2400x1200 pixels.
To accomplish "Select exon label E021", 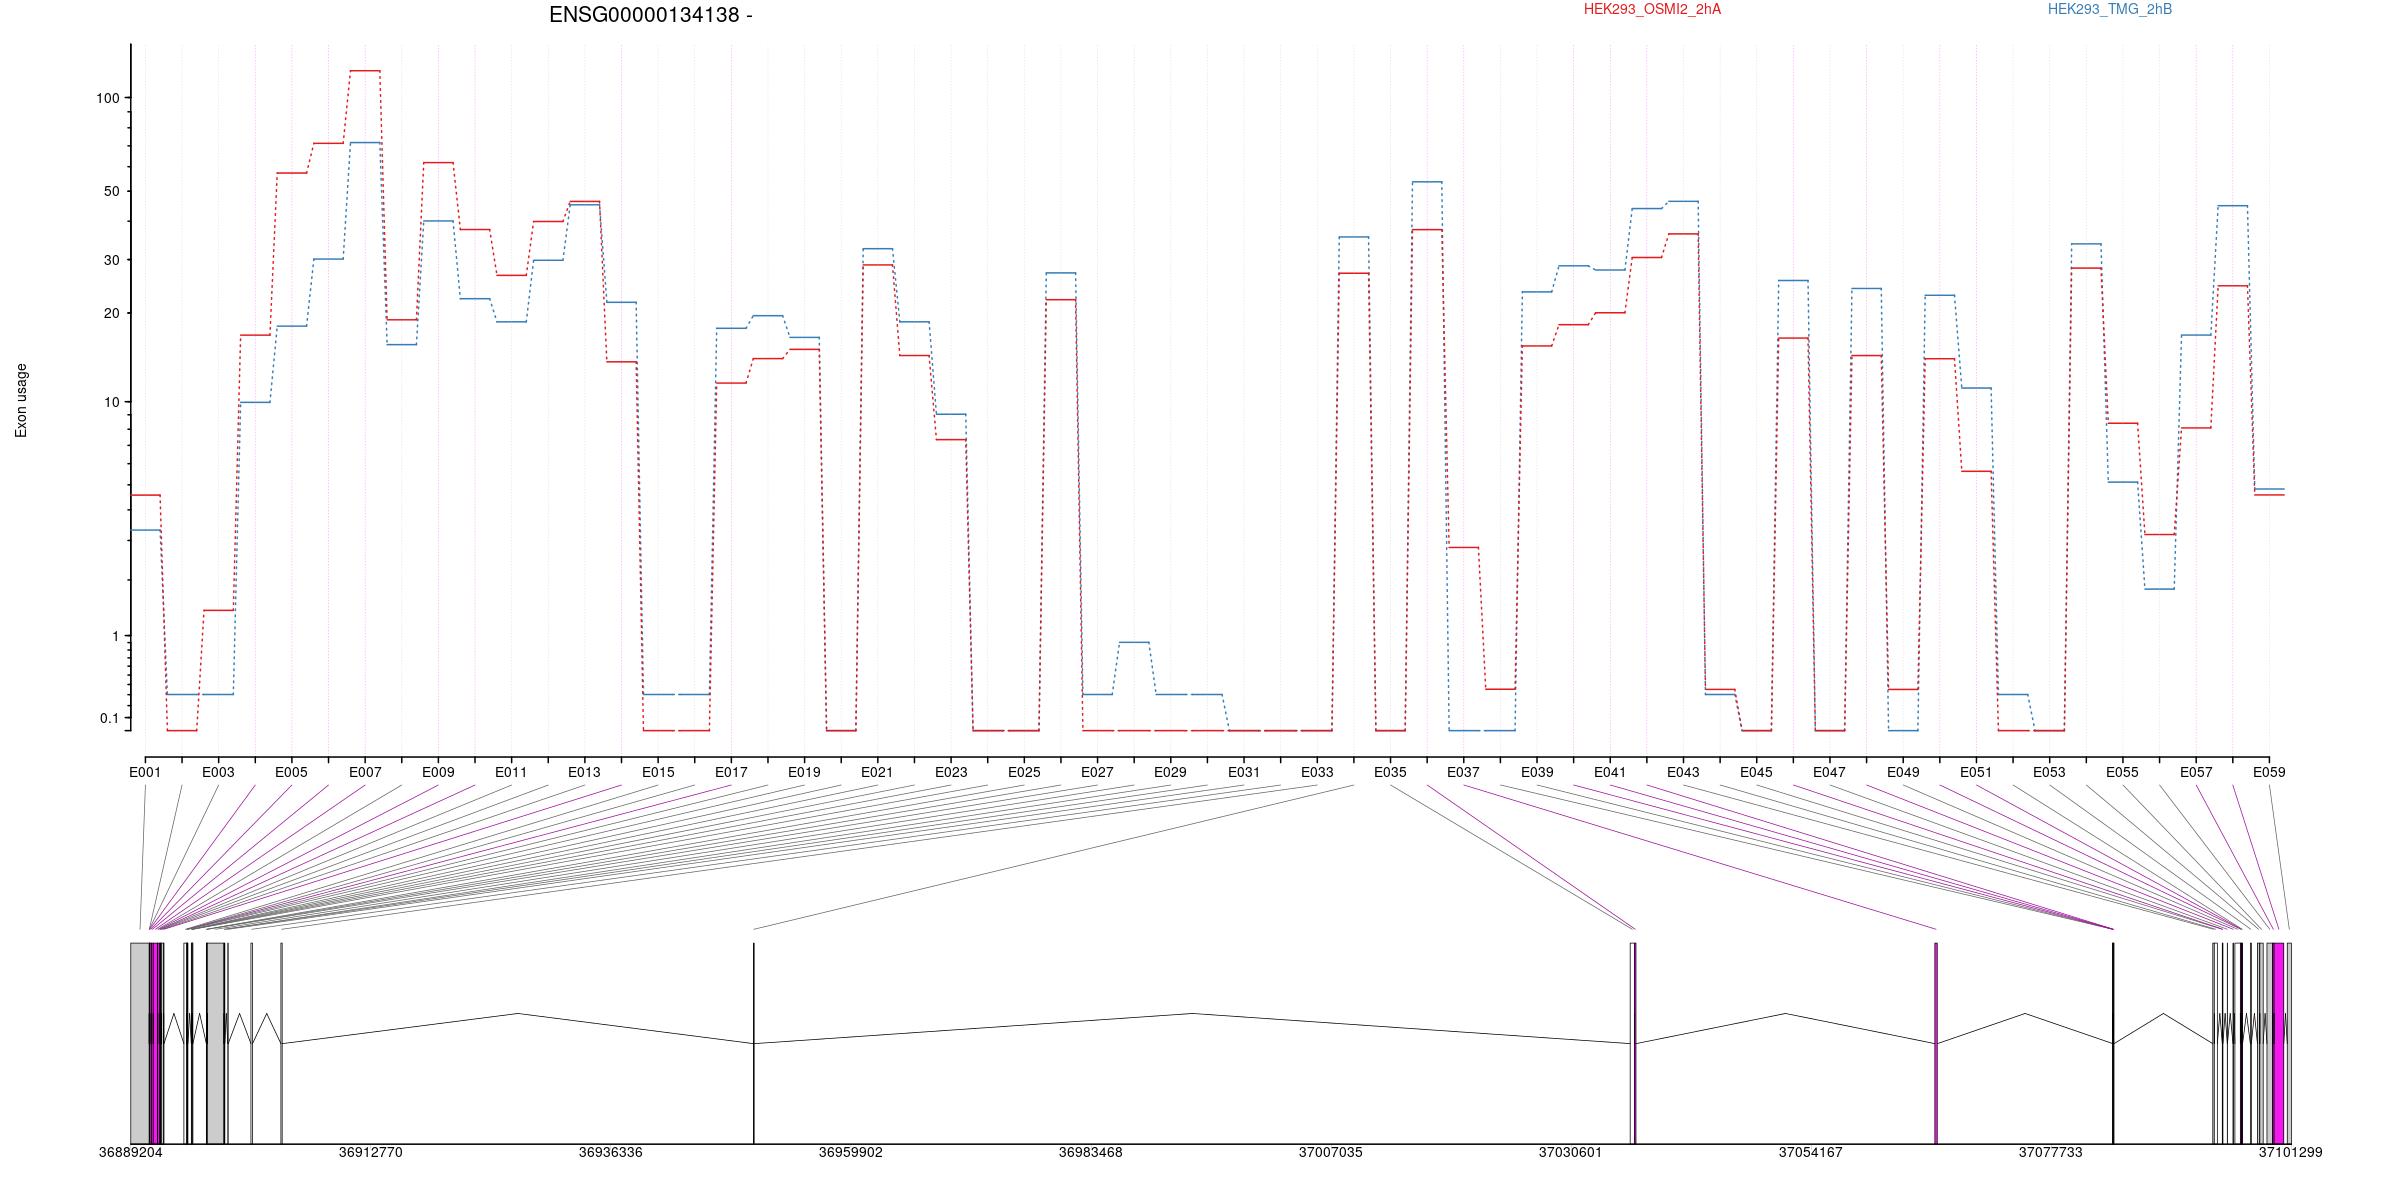I will (x=877, y=772).
